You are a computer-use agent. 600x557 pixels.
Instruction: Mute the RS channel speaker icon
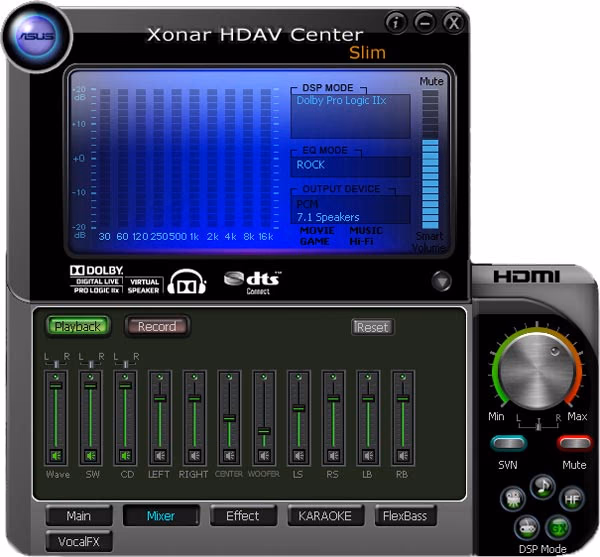pos(333,456)
